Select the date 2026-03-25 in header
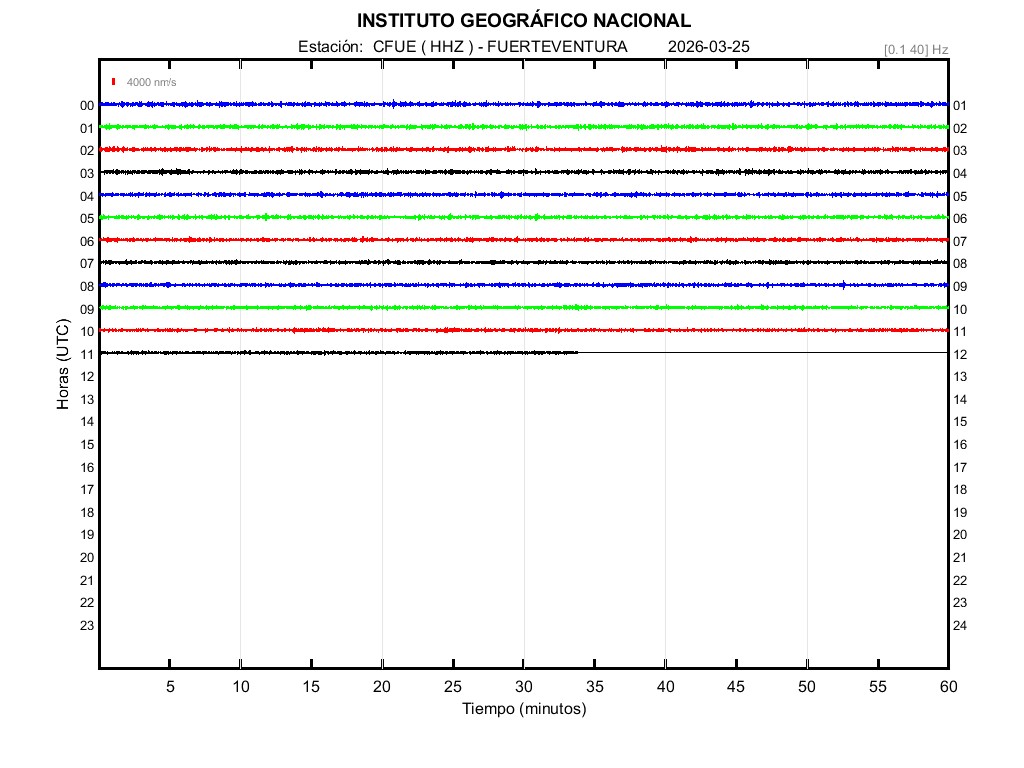1024x768 pixels. tap(708, 47)
